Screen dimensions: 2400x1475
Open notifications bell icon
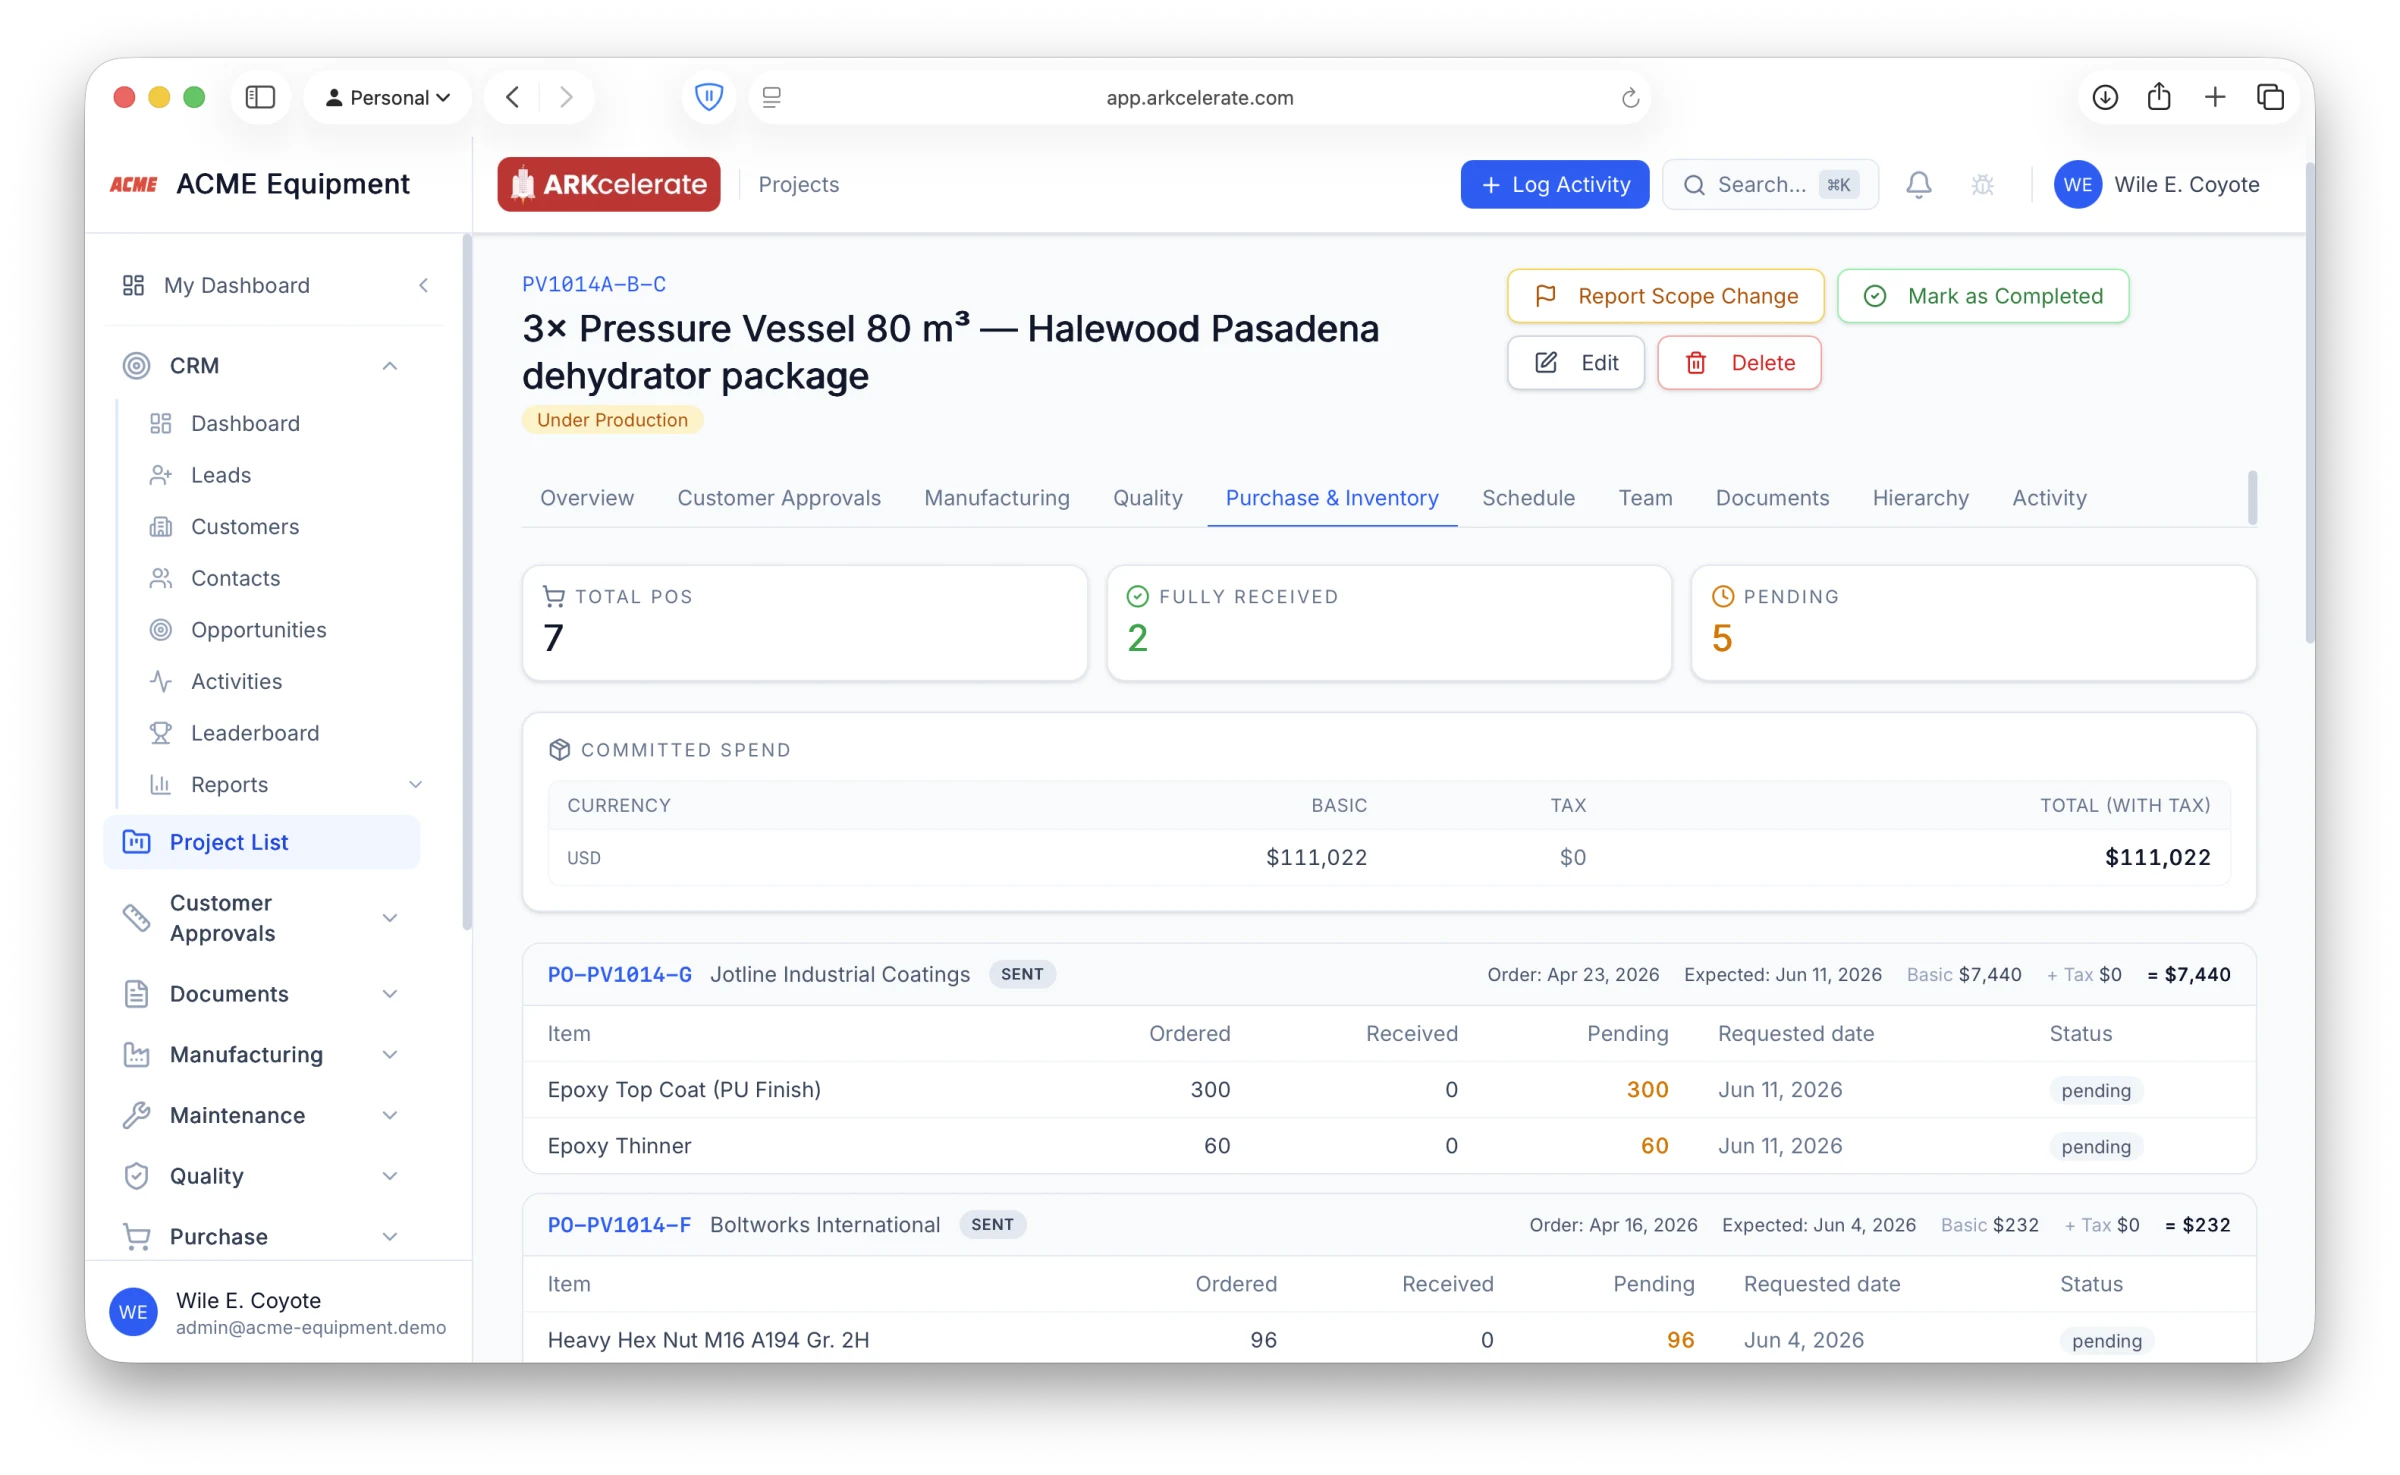tap(1918, 184)
